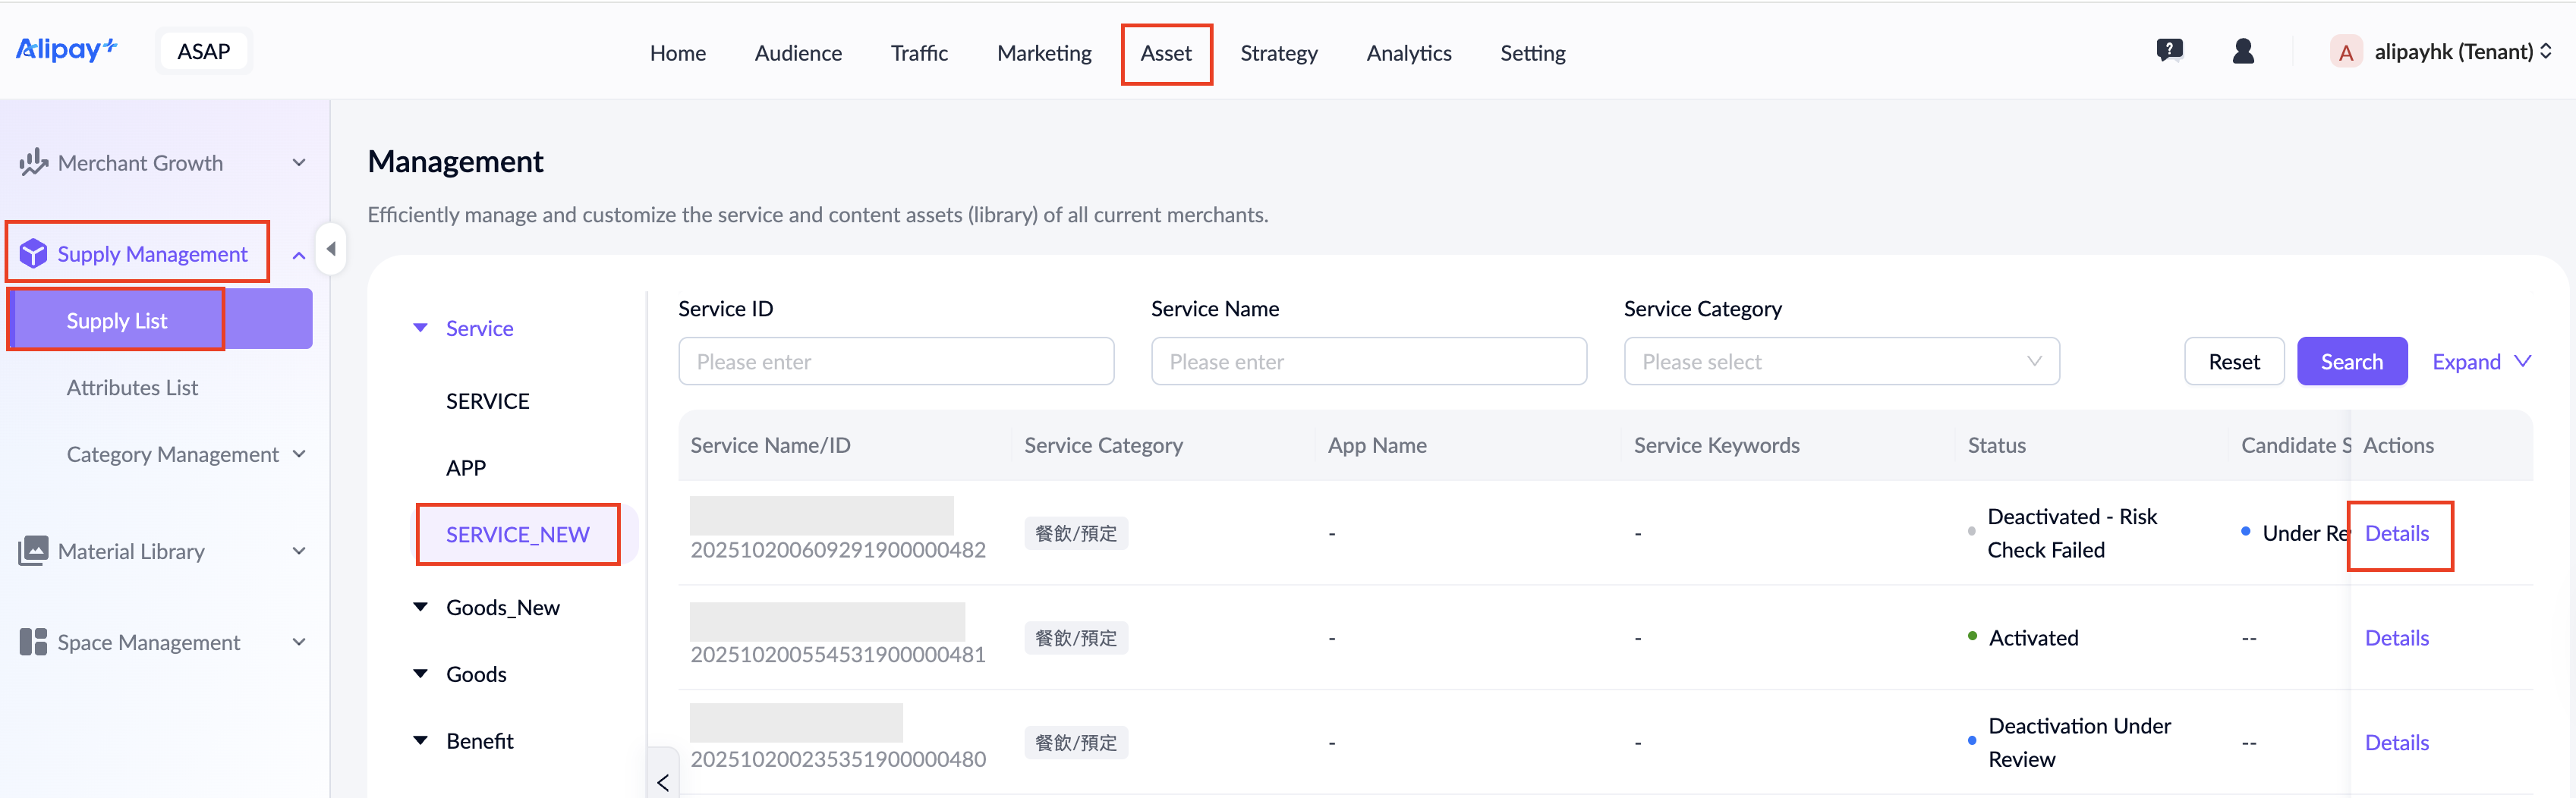Click the Supply Management cube icon
This screenshot has width=2576, height=798.
(x=33, y=254)
